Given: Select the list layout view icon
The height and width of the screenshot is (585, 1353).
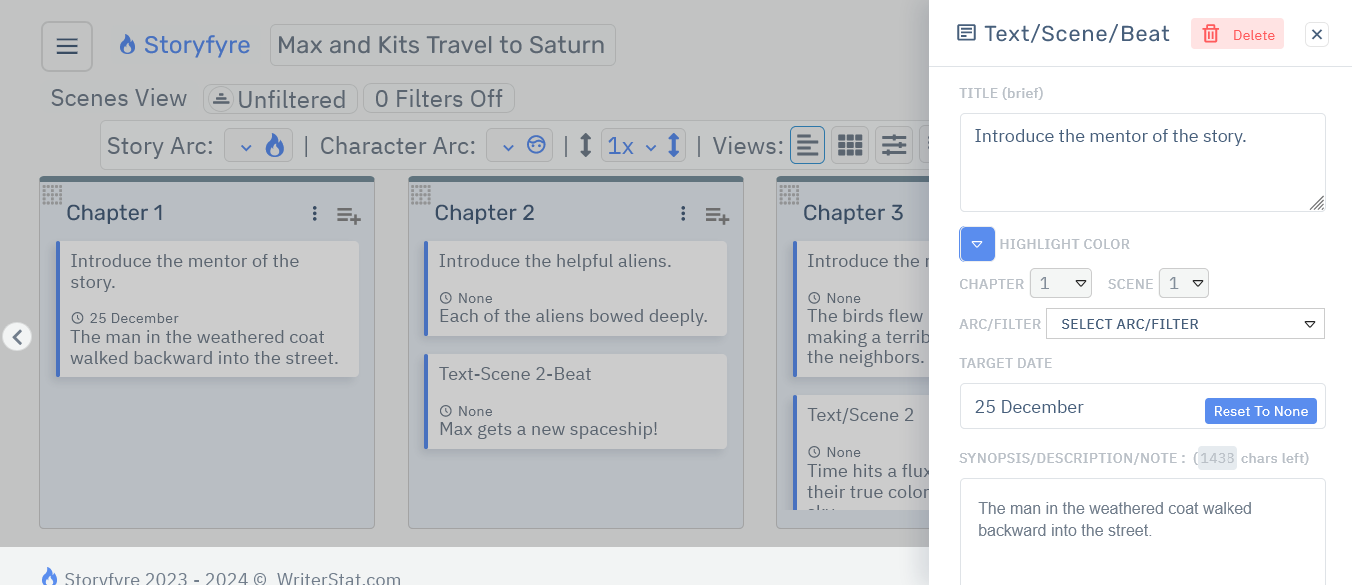Looking at the screenshot, I should (808, 144).
